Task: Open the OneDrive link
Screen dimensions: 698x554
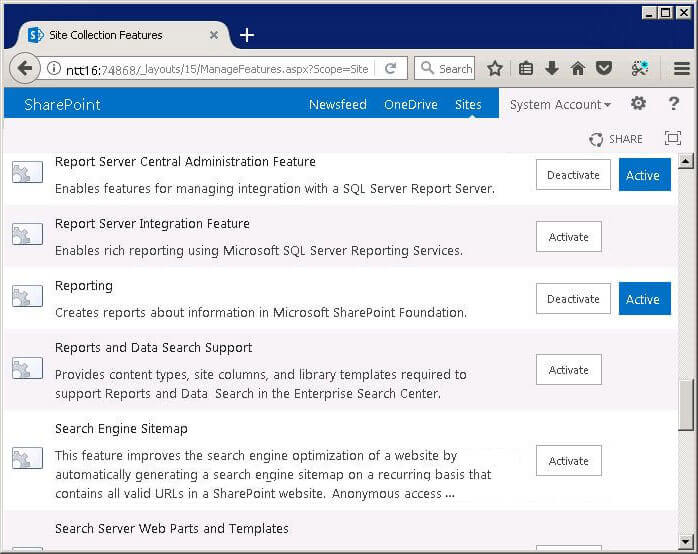Action: click(x=411, y=105)
